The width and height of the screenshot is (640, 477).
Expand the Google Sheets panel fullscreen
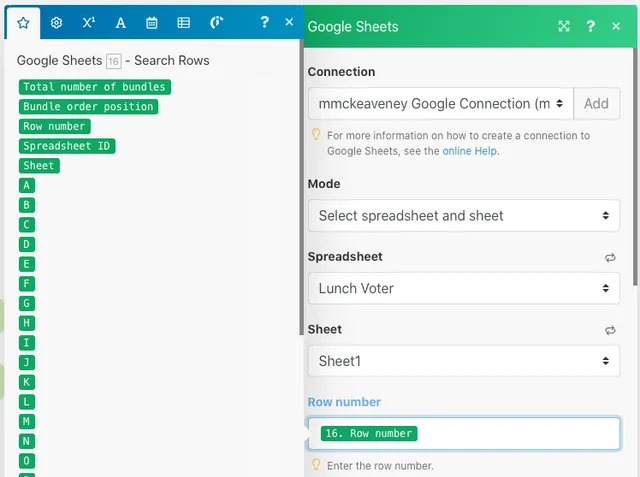(x=564, y=26)
